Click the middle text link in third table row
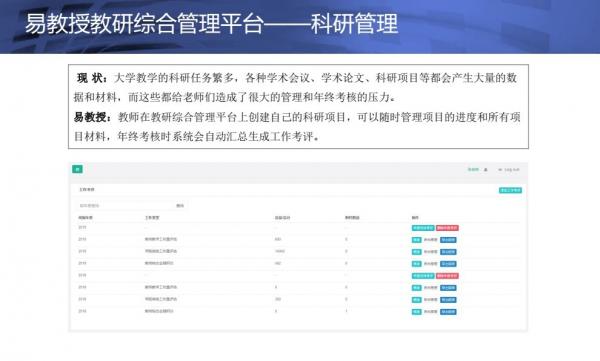This screenshot has width=600, height=361. pos(430,252)
